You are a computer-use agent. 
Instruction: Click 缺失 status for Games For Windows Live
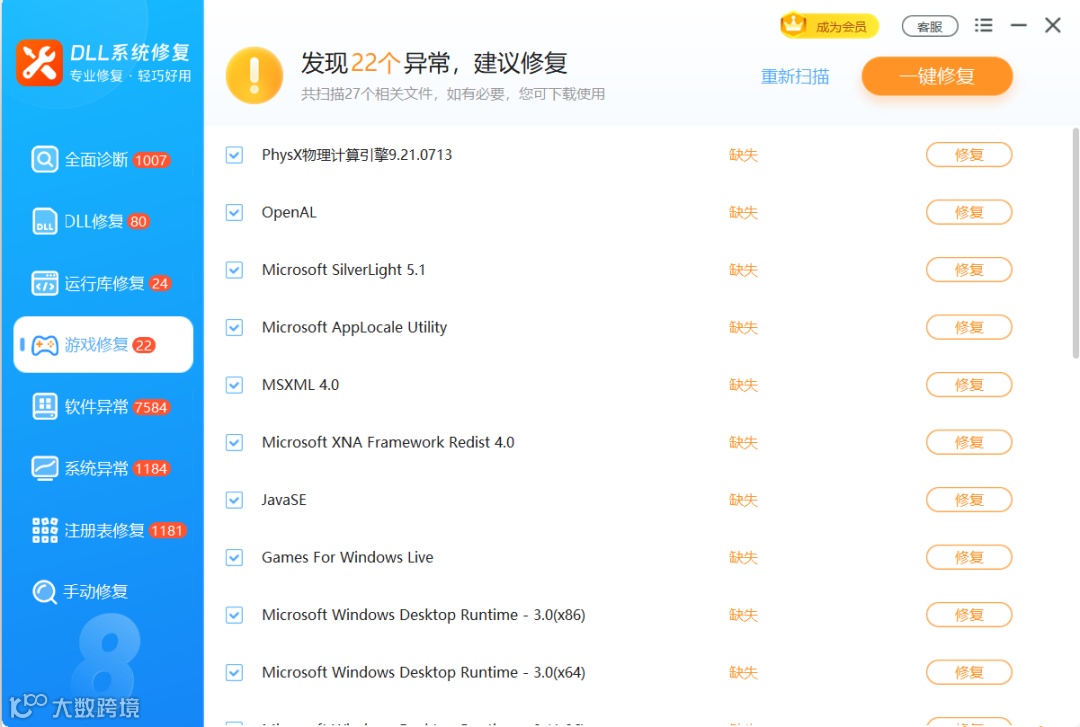coord(743,557)
